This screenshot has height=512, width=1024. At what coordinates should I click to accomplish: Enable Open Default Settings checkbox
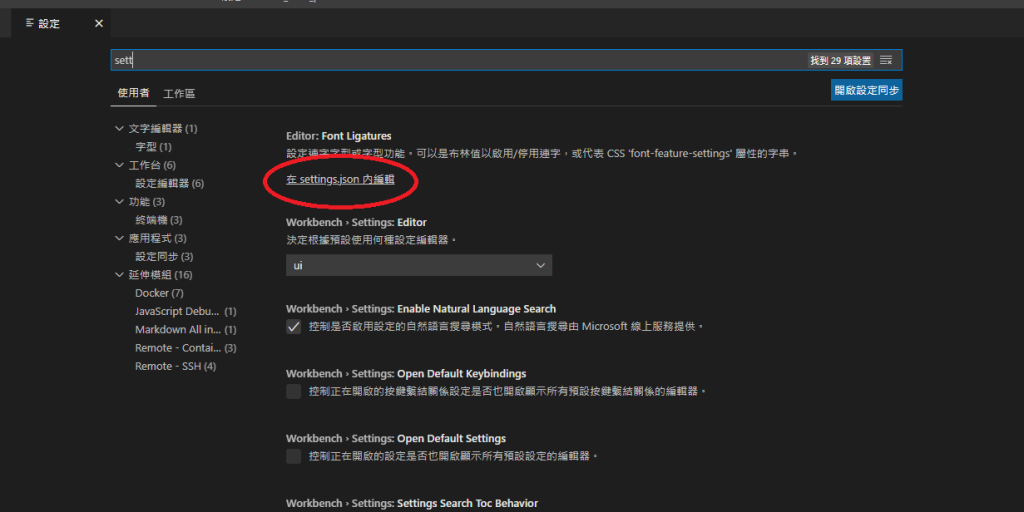coord(294,456)
